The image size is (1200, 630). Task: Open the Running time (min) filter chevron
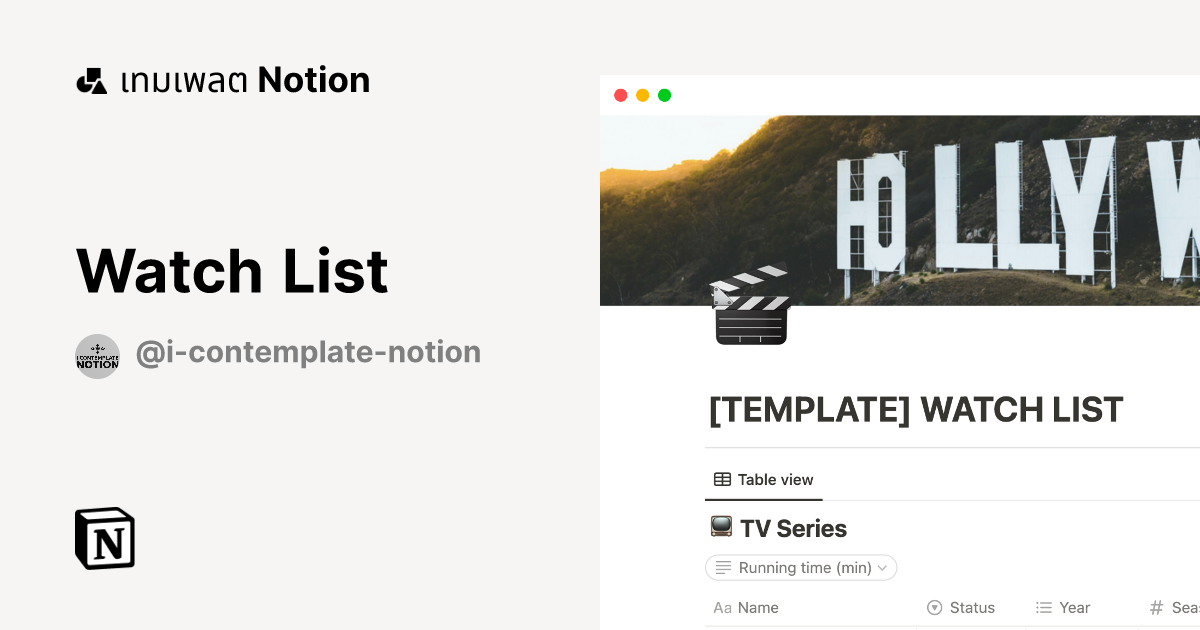click(884, 567)
